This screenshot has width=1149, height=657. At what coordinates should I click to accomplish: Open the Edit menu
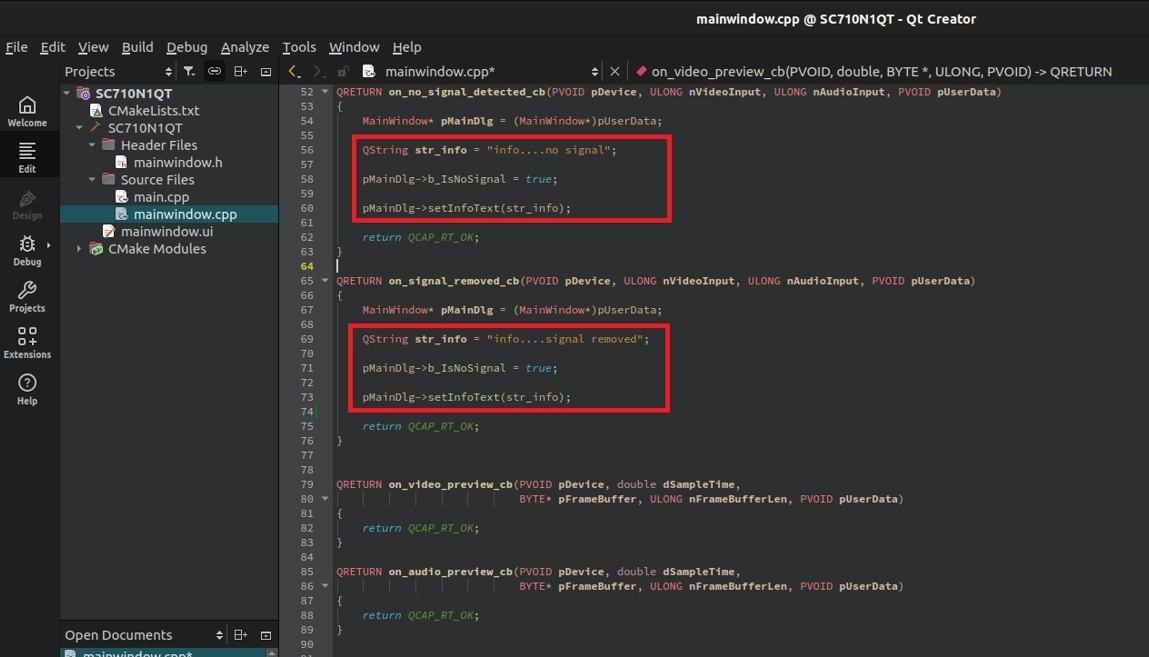coord(52,47)
